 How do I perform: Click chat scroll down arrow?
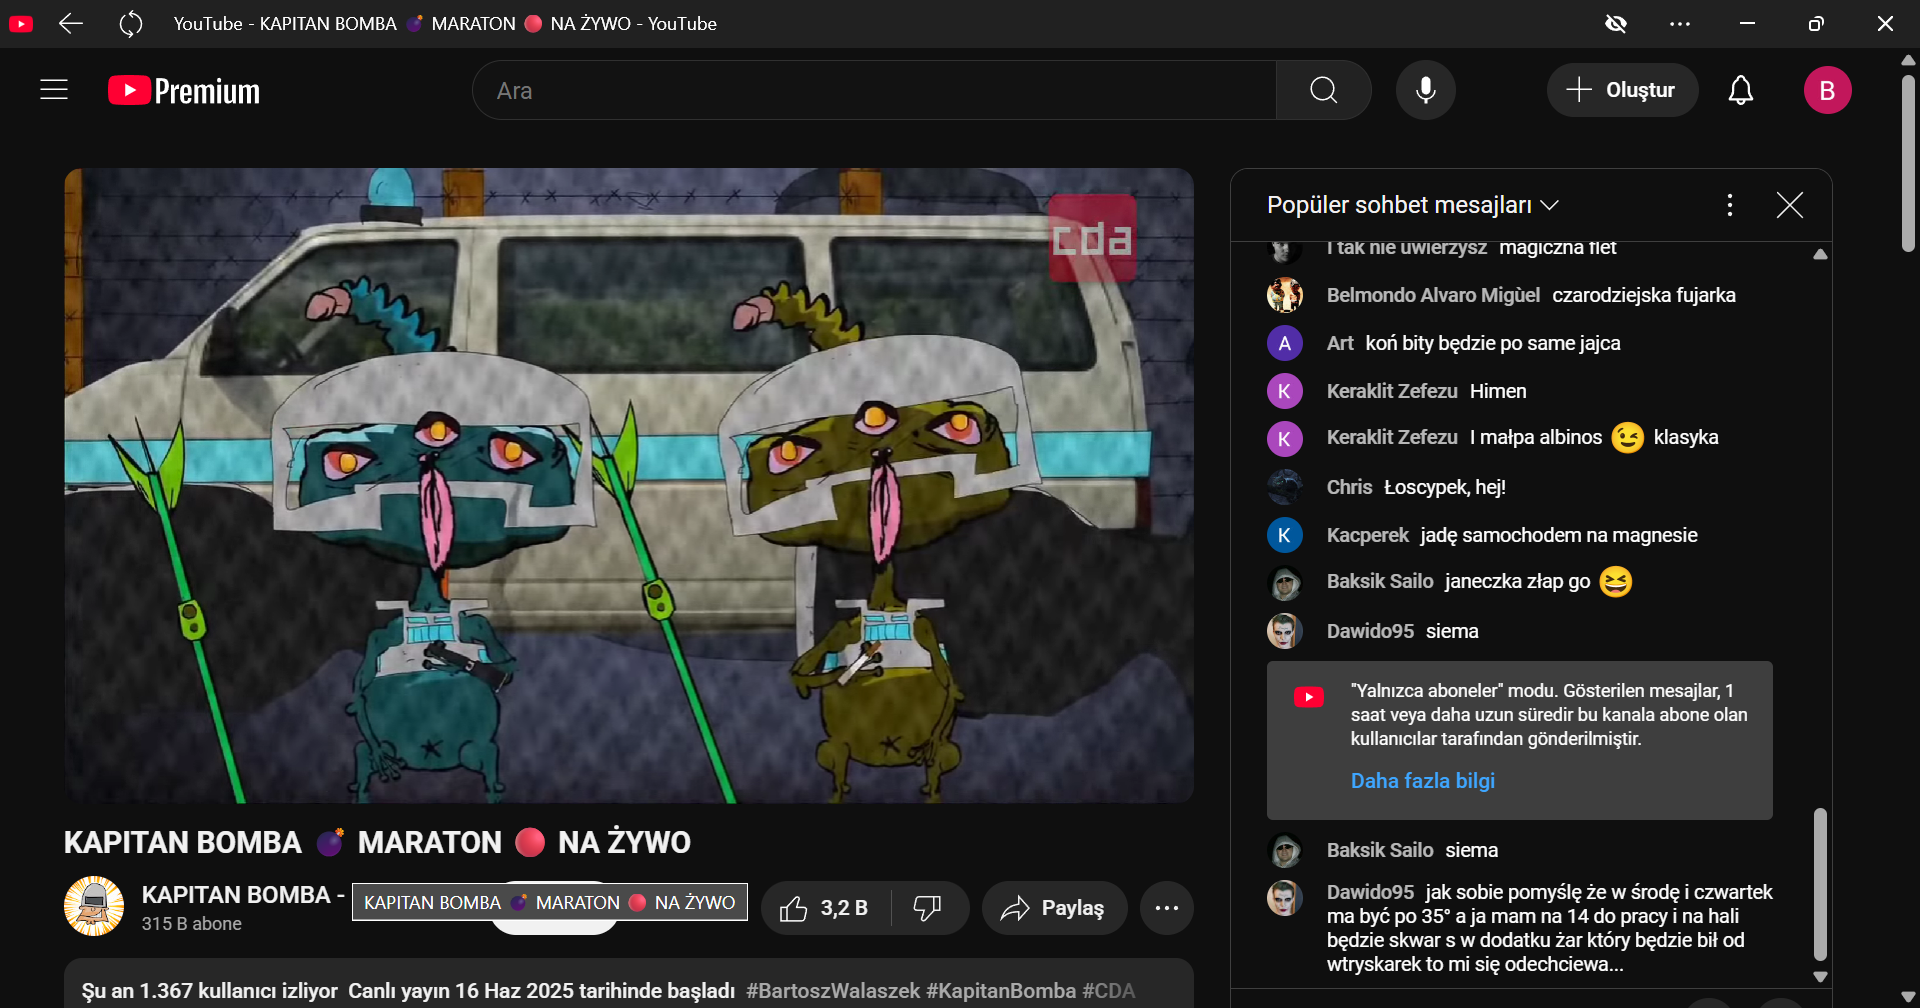pos(1820,977)
